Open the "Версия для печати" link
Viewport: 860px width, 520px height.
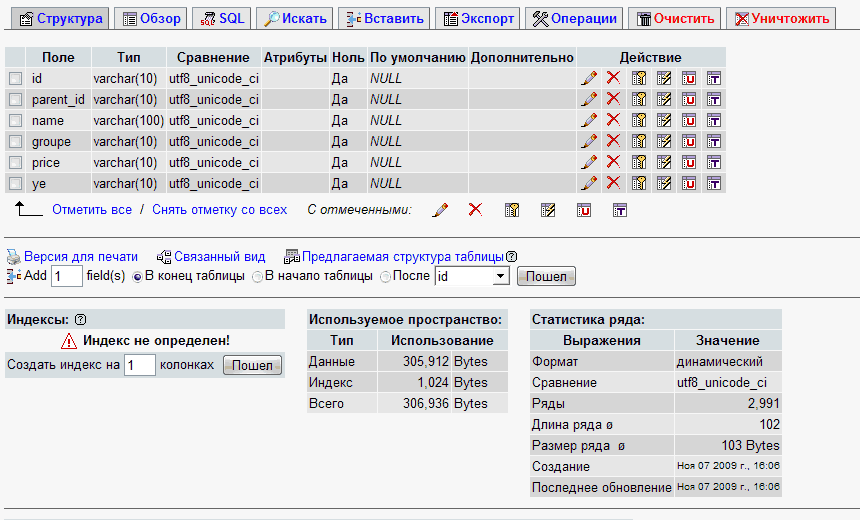[80, 257]
